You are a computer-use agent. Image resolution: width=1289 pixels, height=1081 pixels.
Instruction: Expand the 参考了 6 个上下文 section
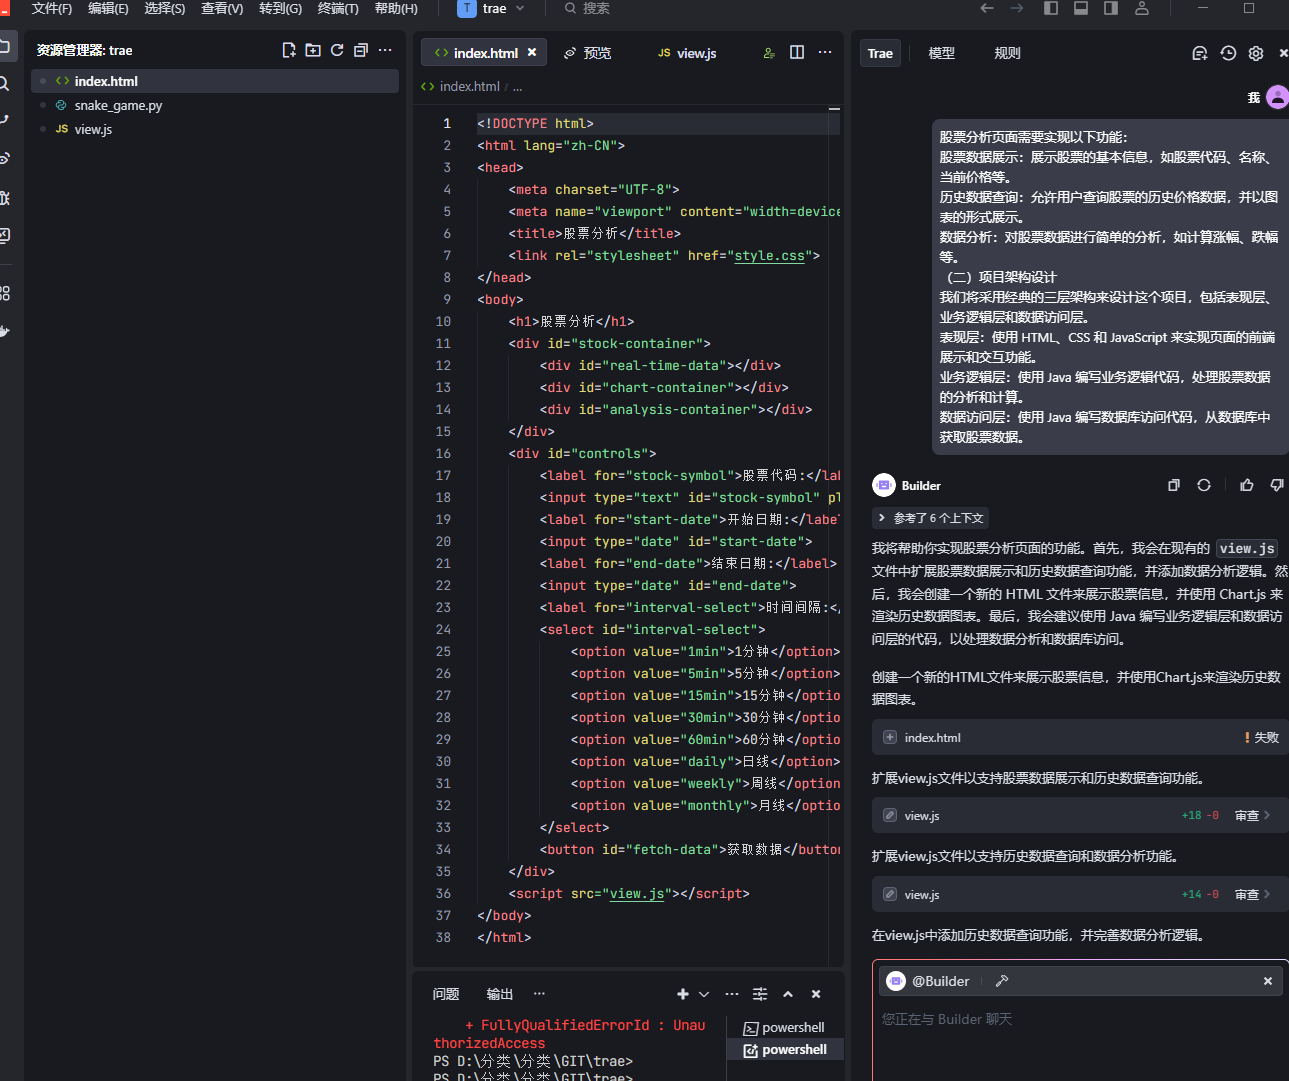pos(931,518)
